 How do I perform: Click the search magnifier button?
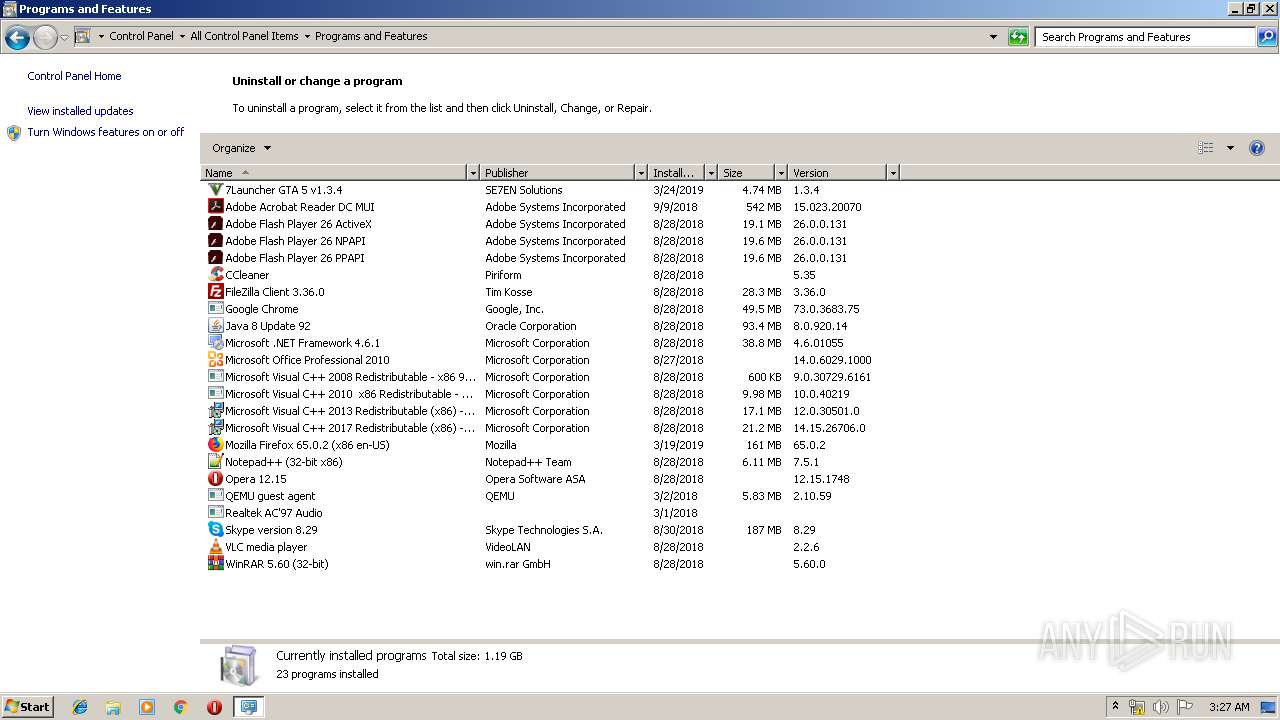click(x=1267, y=37)
